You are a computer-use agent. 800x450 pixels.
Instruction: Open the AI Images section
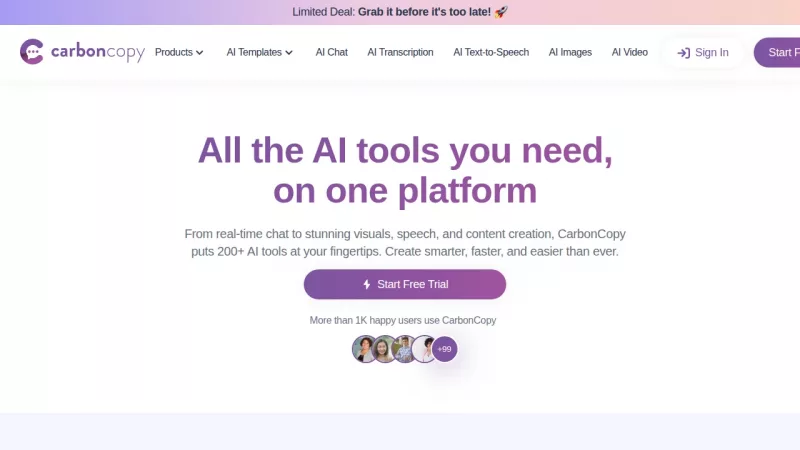[570, 52]
